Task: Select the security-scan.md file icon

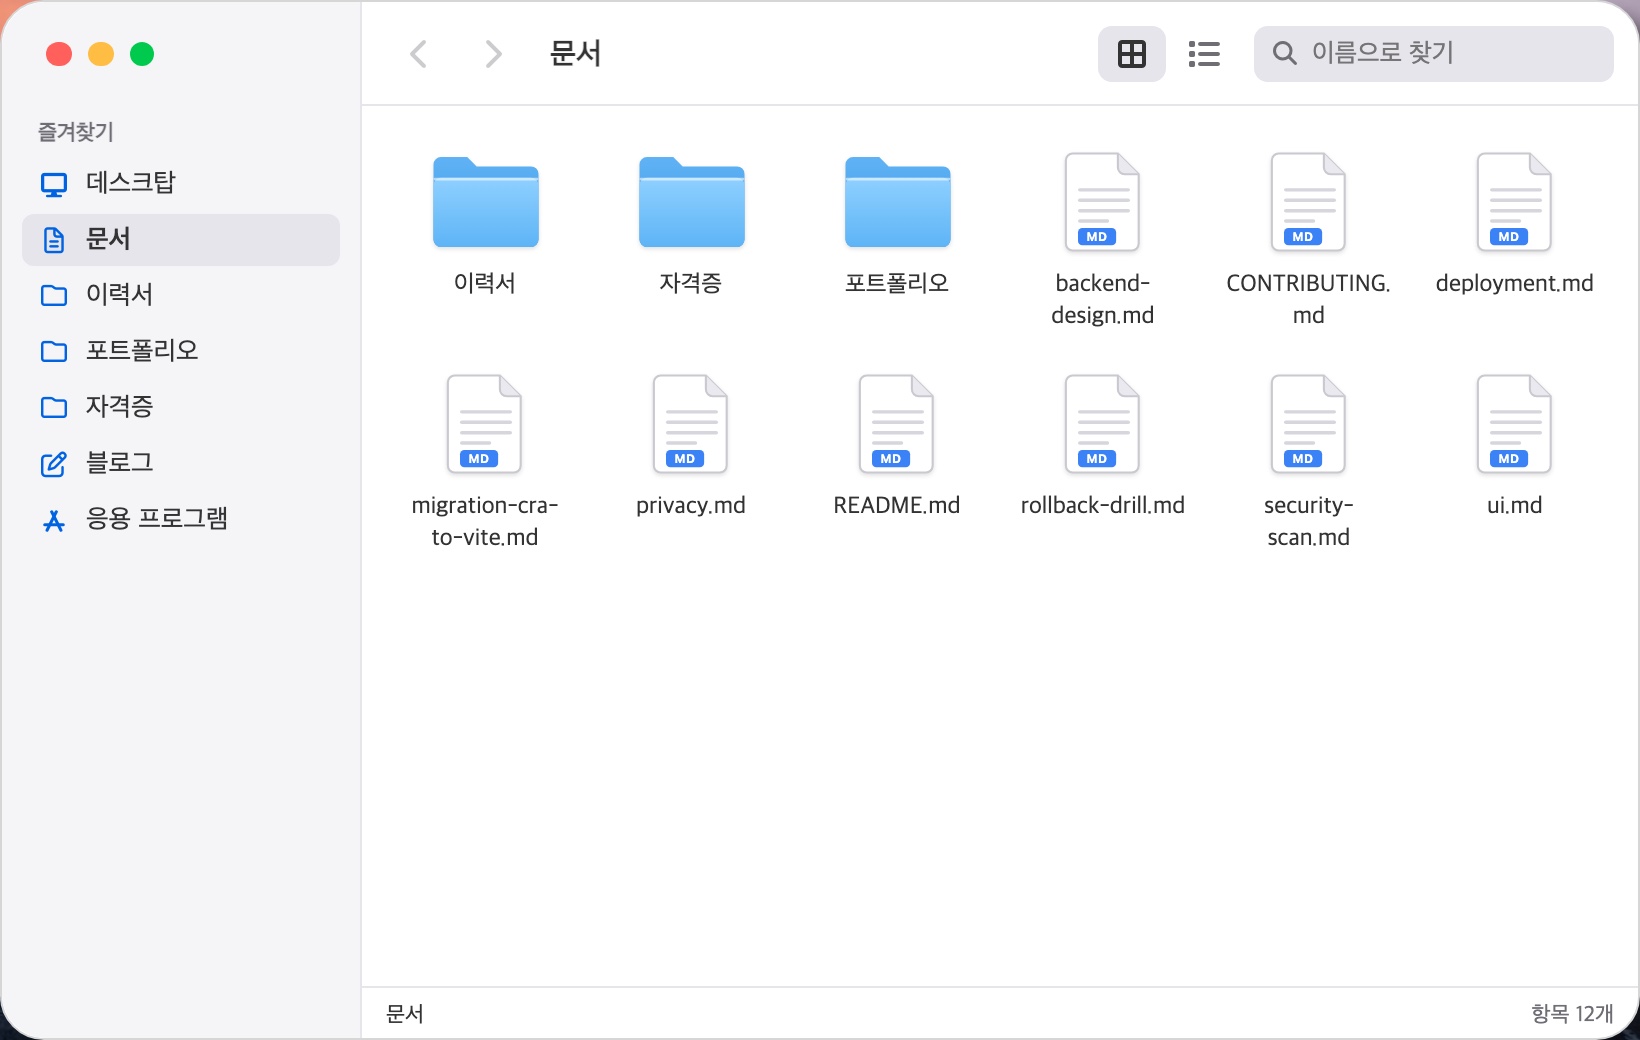Action: [x=1308, y=424]
